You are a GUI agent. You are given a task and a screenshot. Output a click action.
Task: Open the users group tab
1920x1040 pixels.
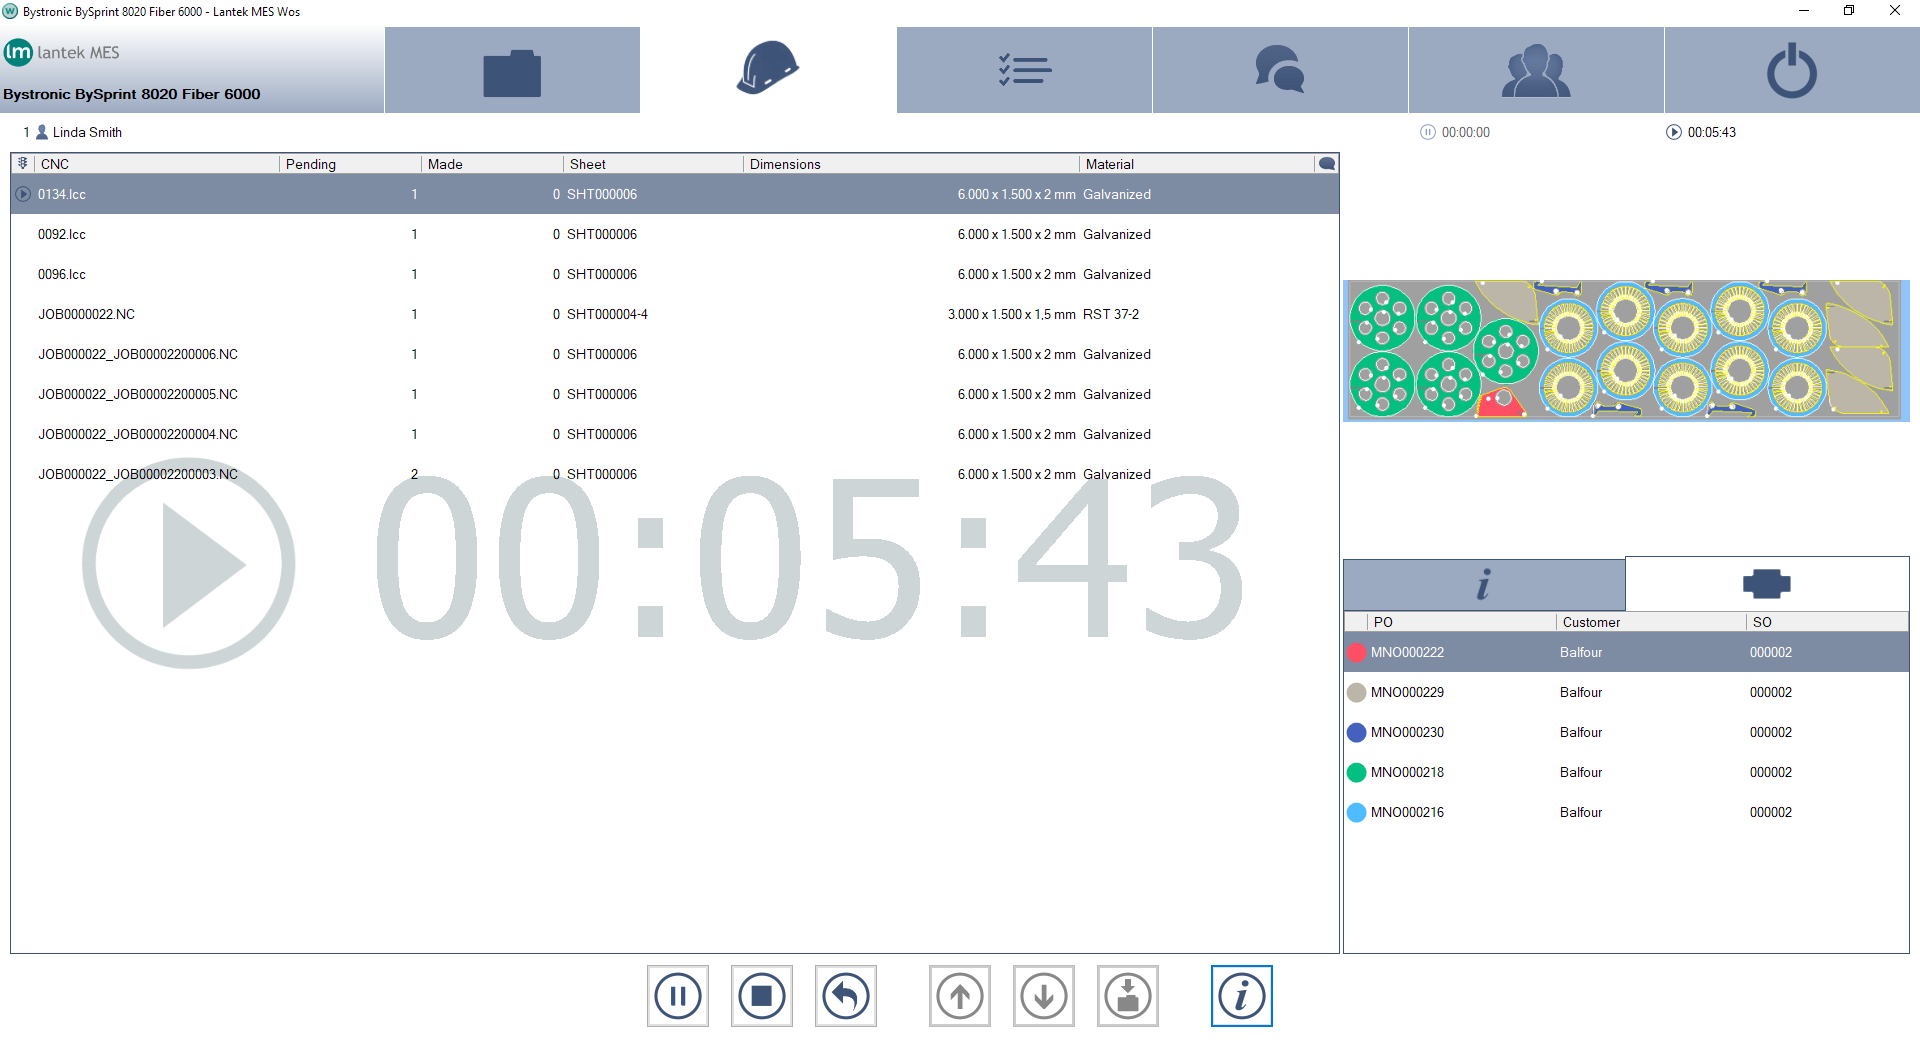[1536, 71]
